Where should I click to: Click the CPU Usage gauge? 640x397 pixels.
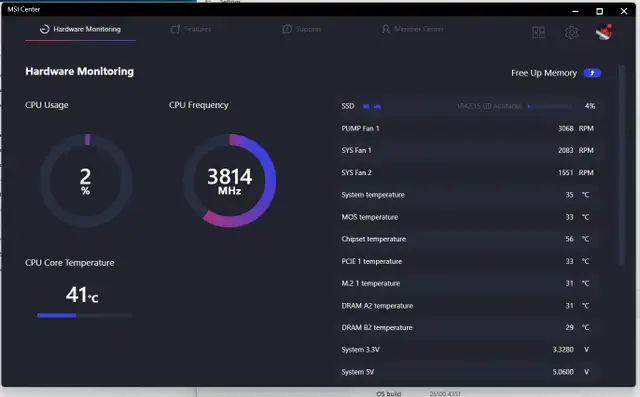click(86, 180)
